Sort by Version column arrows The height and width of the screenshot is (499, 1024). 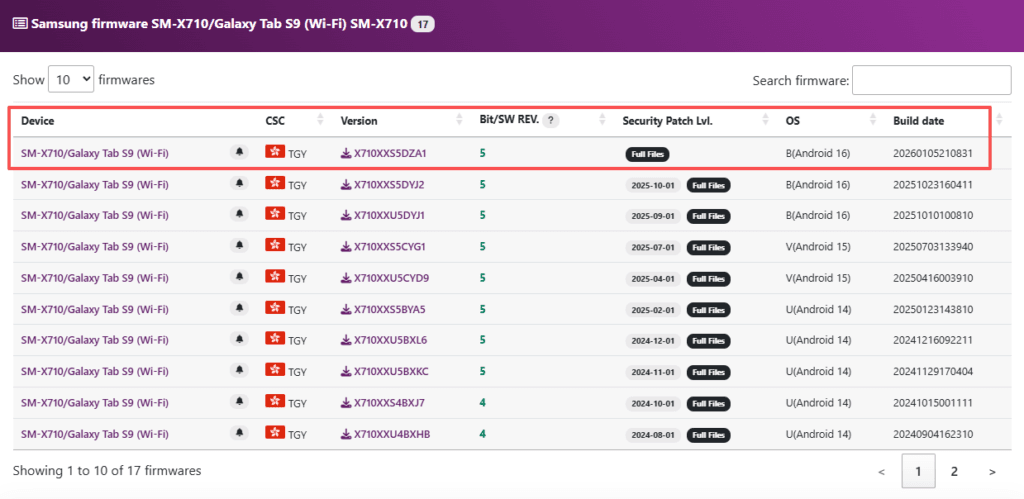pos(460,120)
